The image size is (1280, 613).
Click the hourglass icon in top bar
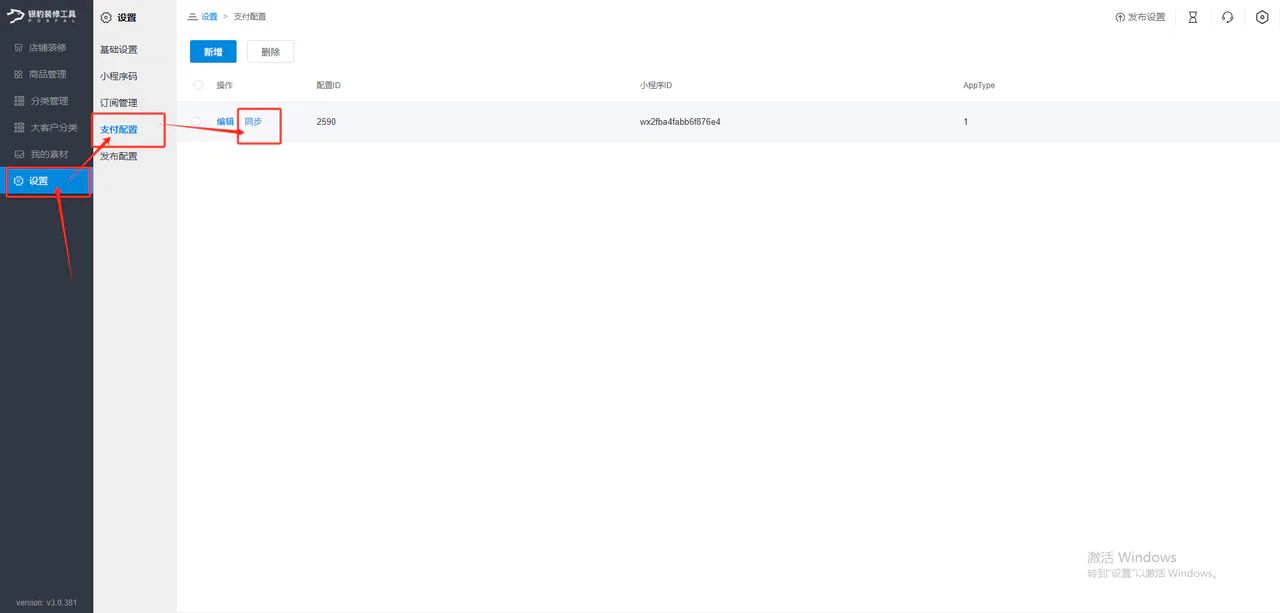(1192, 17)
